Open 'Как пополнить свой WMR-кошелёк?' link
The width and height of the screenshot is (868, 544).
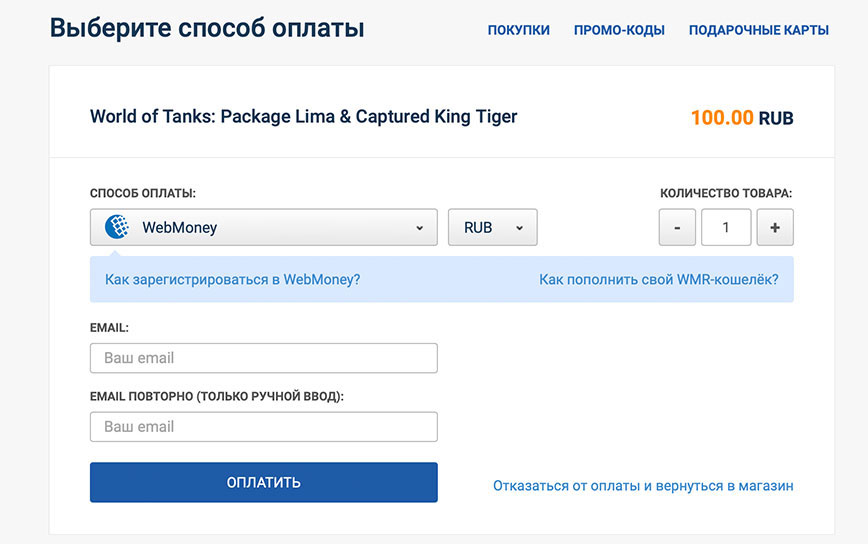tap(659, 279)
